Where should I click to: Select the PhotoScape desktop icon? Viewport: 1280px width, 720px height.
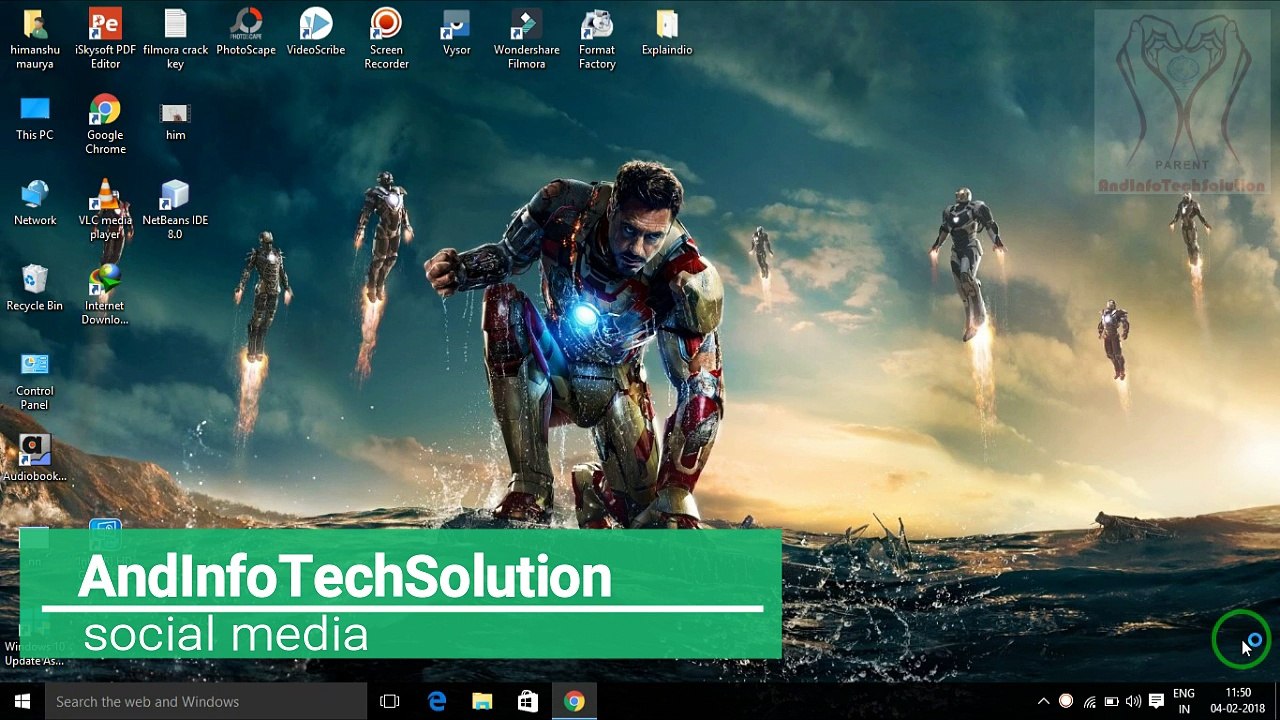[246, 32]
